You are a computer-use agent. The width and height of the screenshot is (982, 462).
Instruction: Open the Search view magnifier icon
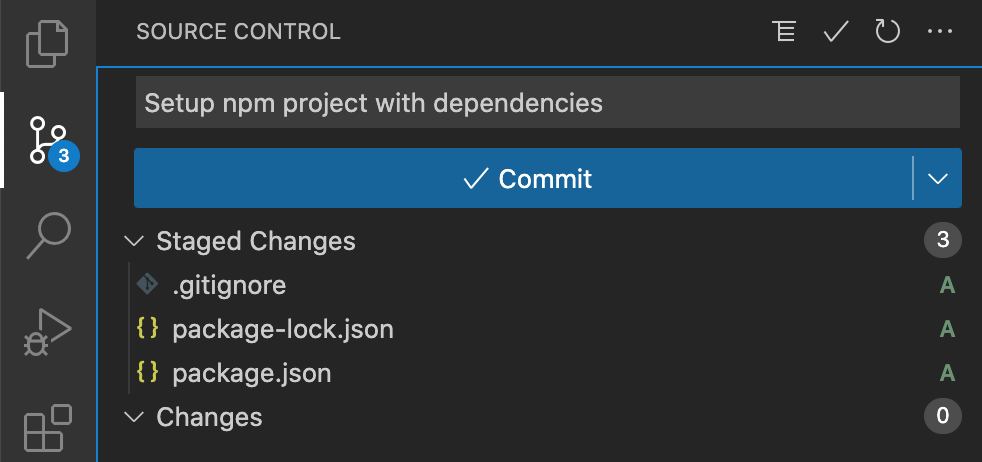(x=48, y=235)
